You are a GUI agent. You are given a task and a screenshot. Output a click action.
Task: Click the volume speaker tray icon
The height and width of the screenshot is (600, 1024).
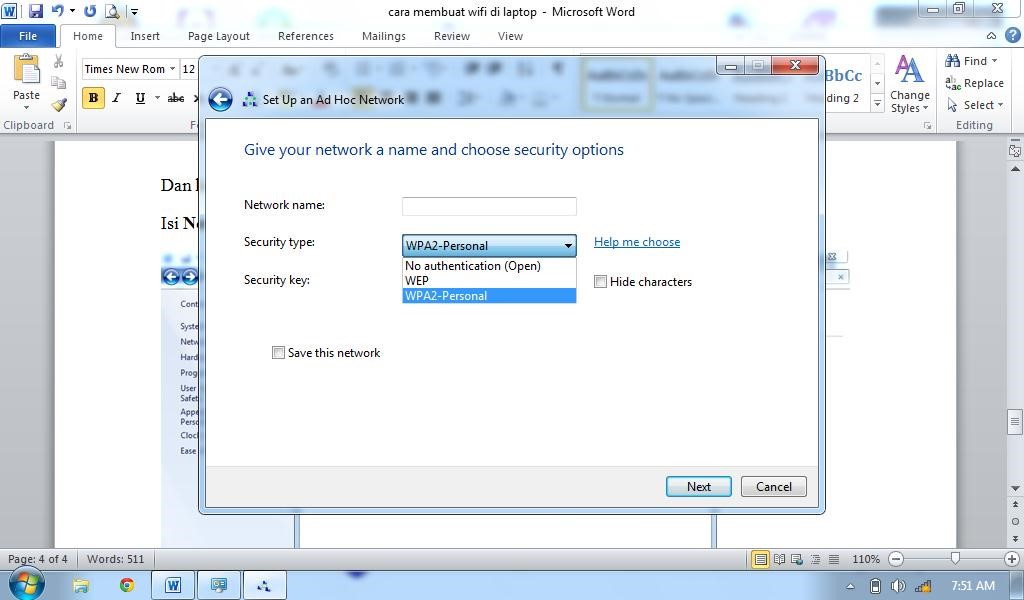click(x=898, y=586)
